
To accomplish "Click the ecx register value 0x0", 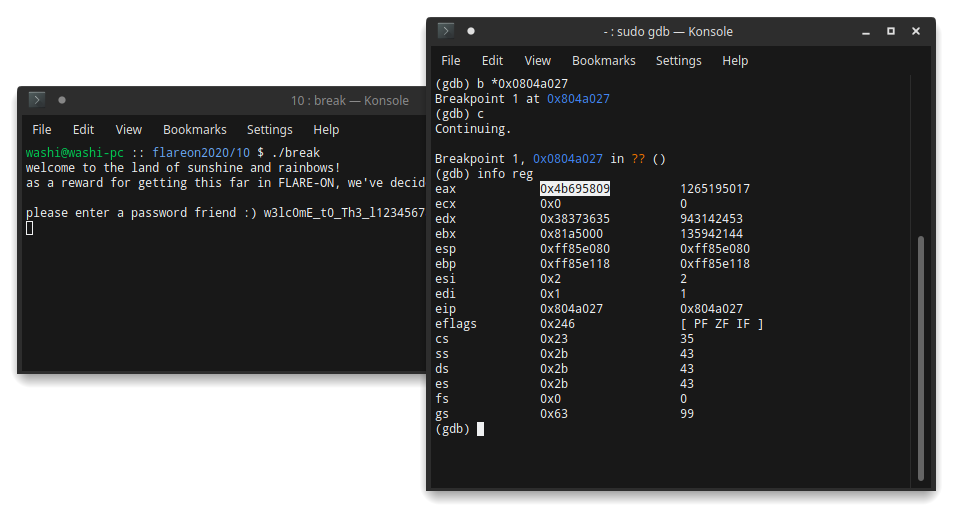I will click(551, 203).
